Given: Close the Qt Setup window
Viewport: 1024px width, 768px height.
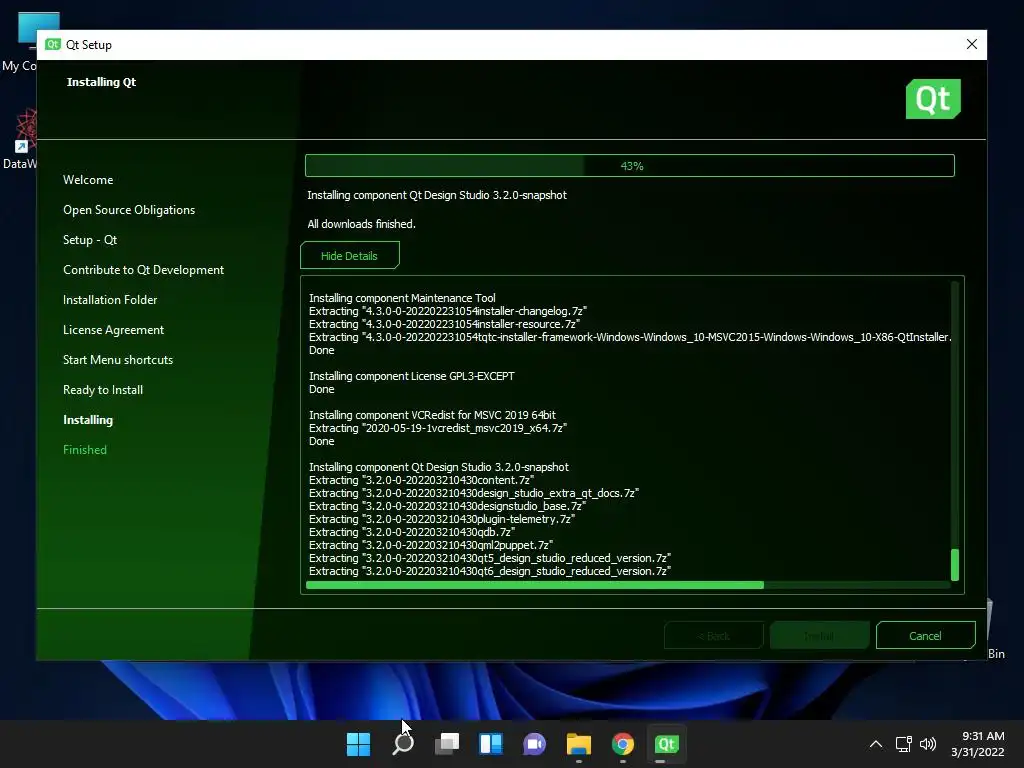Looking at the screenshot, I should coord(972,44).
